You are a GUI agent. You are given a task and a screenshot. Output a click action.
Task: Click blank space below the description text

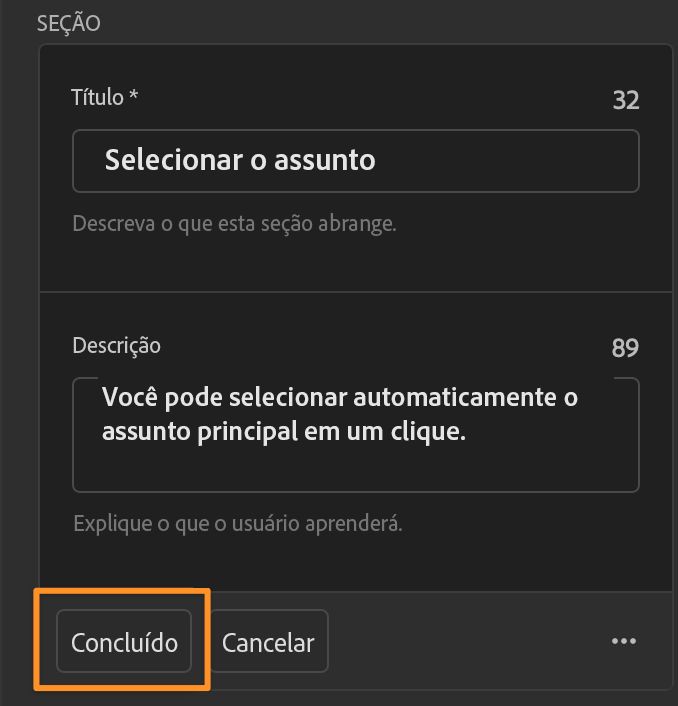pos(355,470)
